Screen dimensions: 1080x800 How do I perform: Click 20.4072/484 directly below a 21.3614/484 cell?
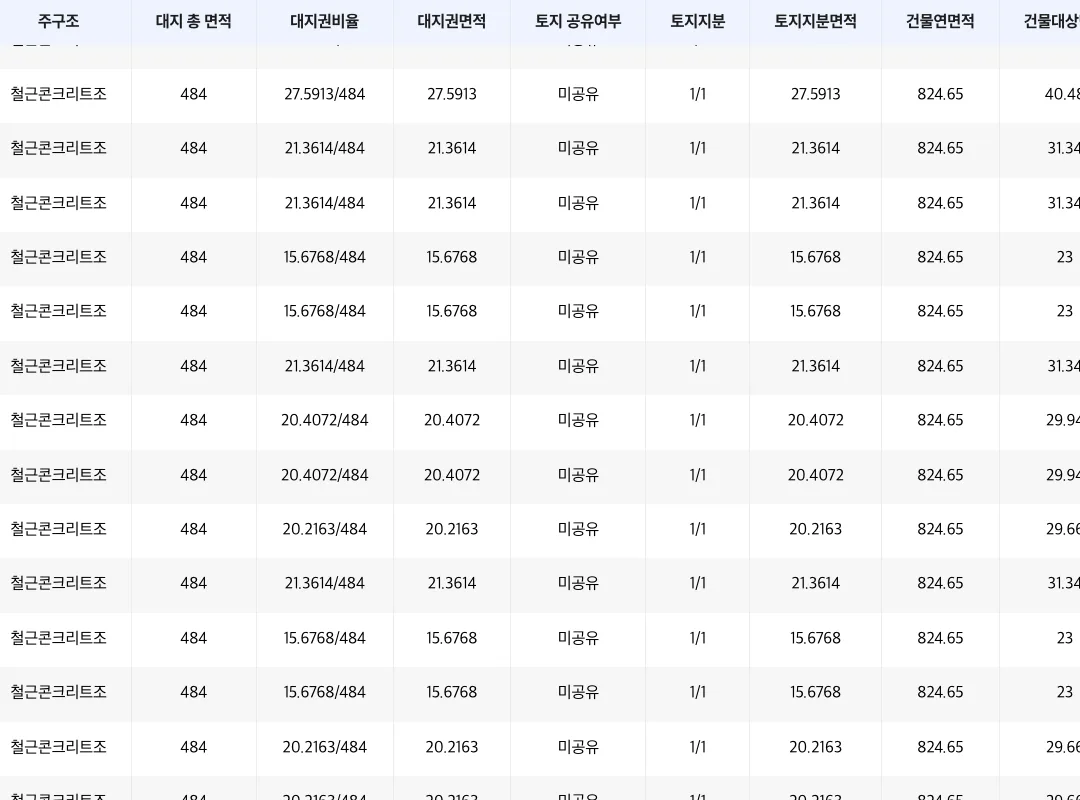tap(324, 420)
